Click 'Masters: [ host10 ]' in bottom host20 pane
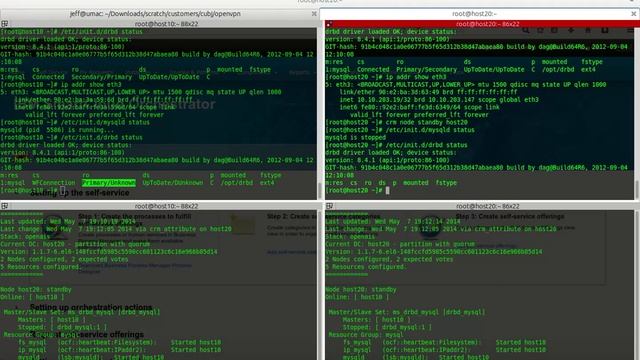Viewport: 640px width, 360px height. [377, 320]
